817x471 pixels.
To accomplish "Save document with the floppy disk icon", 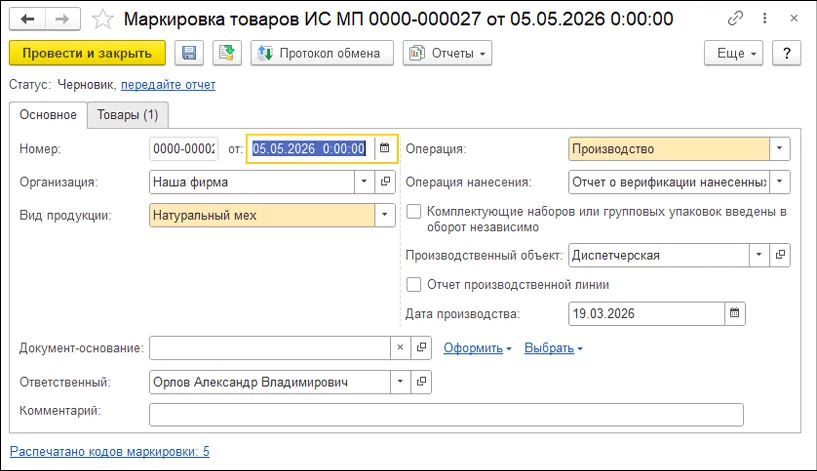I will (189, 53).
